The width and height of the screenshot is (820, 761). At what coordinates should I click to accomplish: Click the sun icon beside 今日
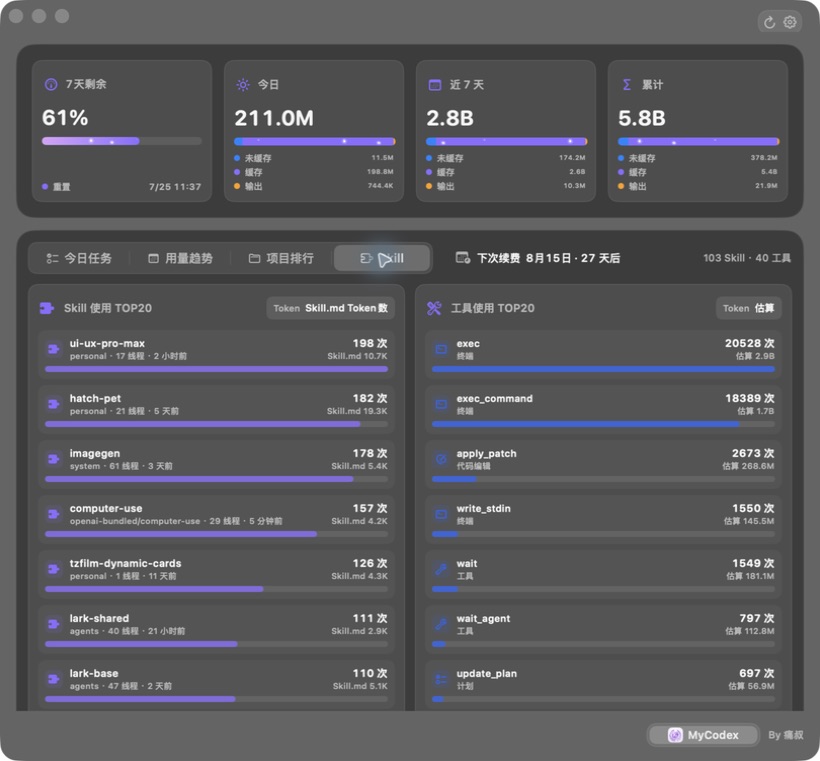tap(243, 85)
